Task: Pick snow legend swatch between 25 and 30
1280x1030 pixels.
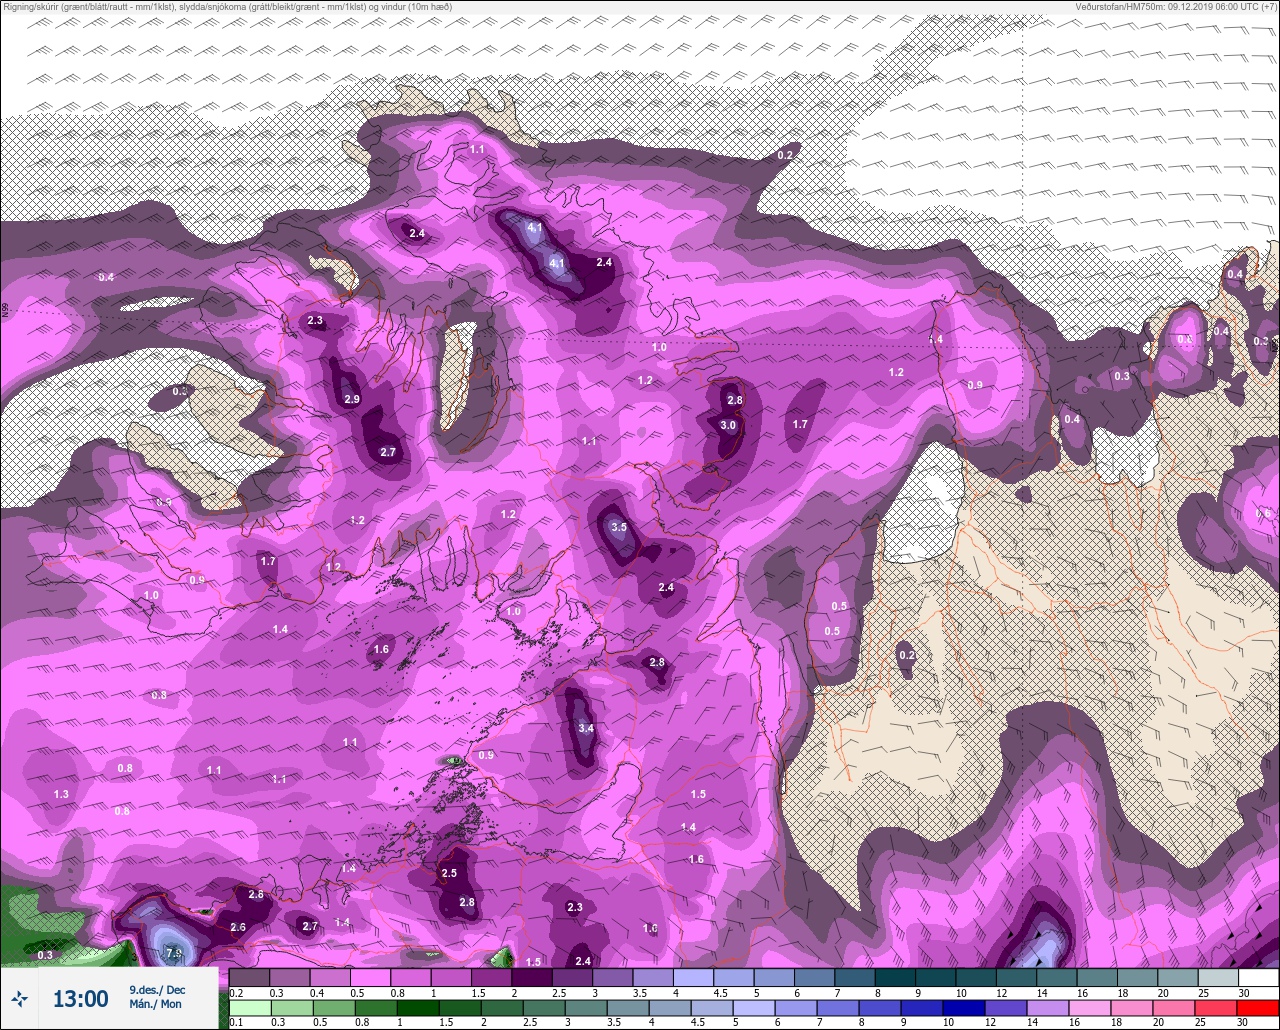Action: [x=1218, y=977]
